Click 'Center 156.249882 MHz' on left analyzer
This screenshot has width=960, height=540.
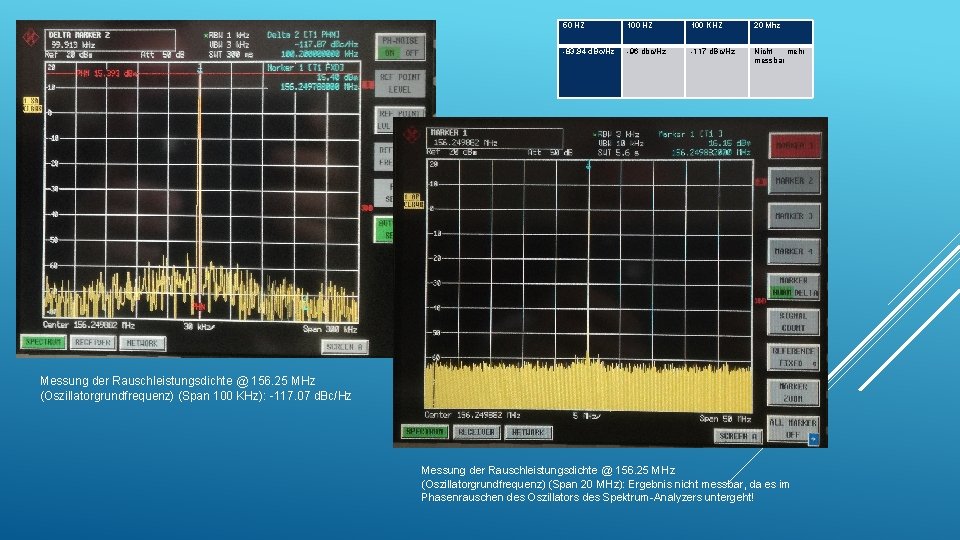click(x=89, y=325)
